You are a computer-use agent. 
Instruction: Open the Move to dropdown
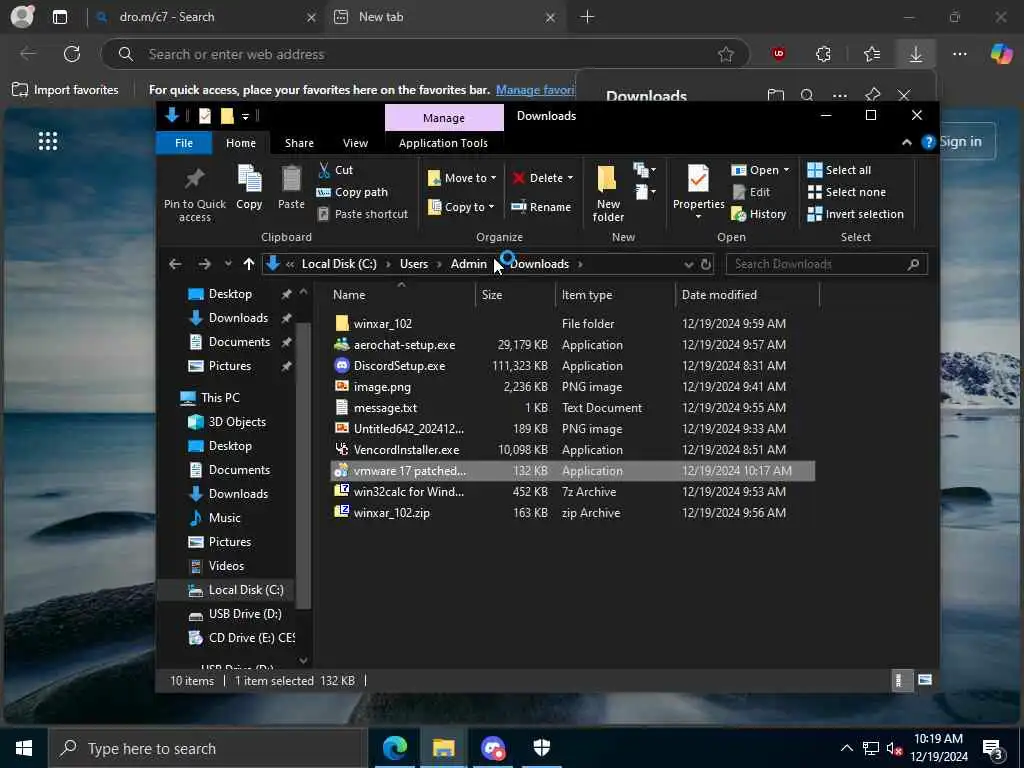point(462,178)
